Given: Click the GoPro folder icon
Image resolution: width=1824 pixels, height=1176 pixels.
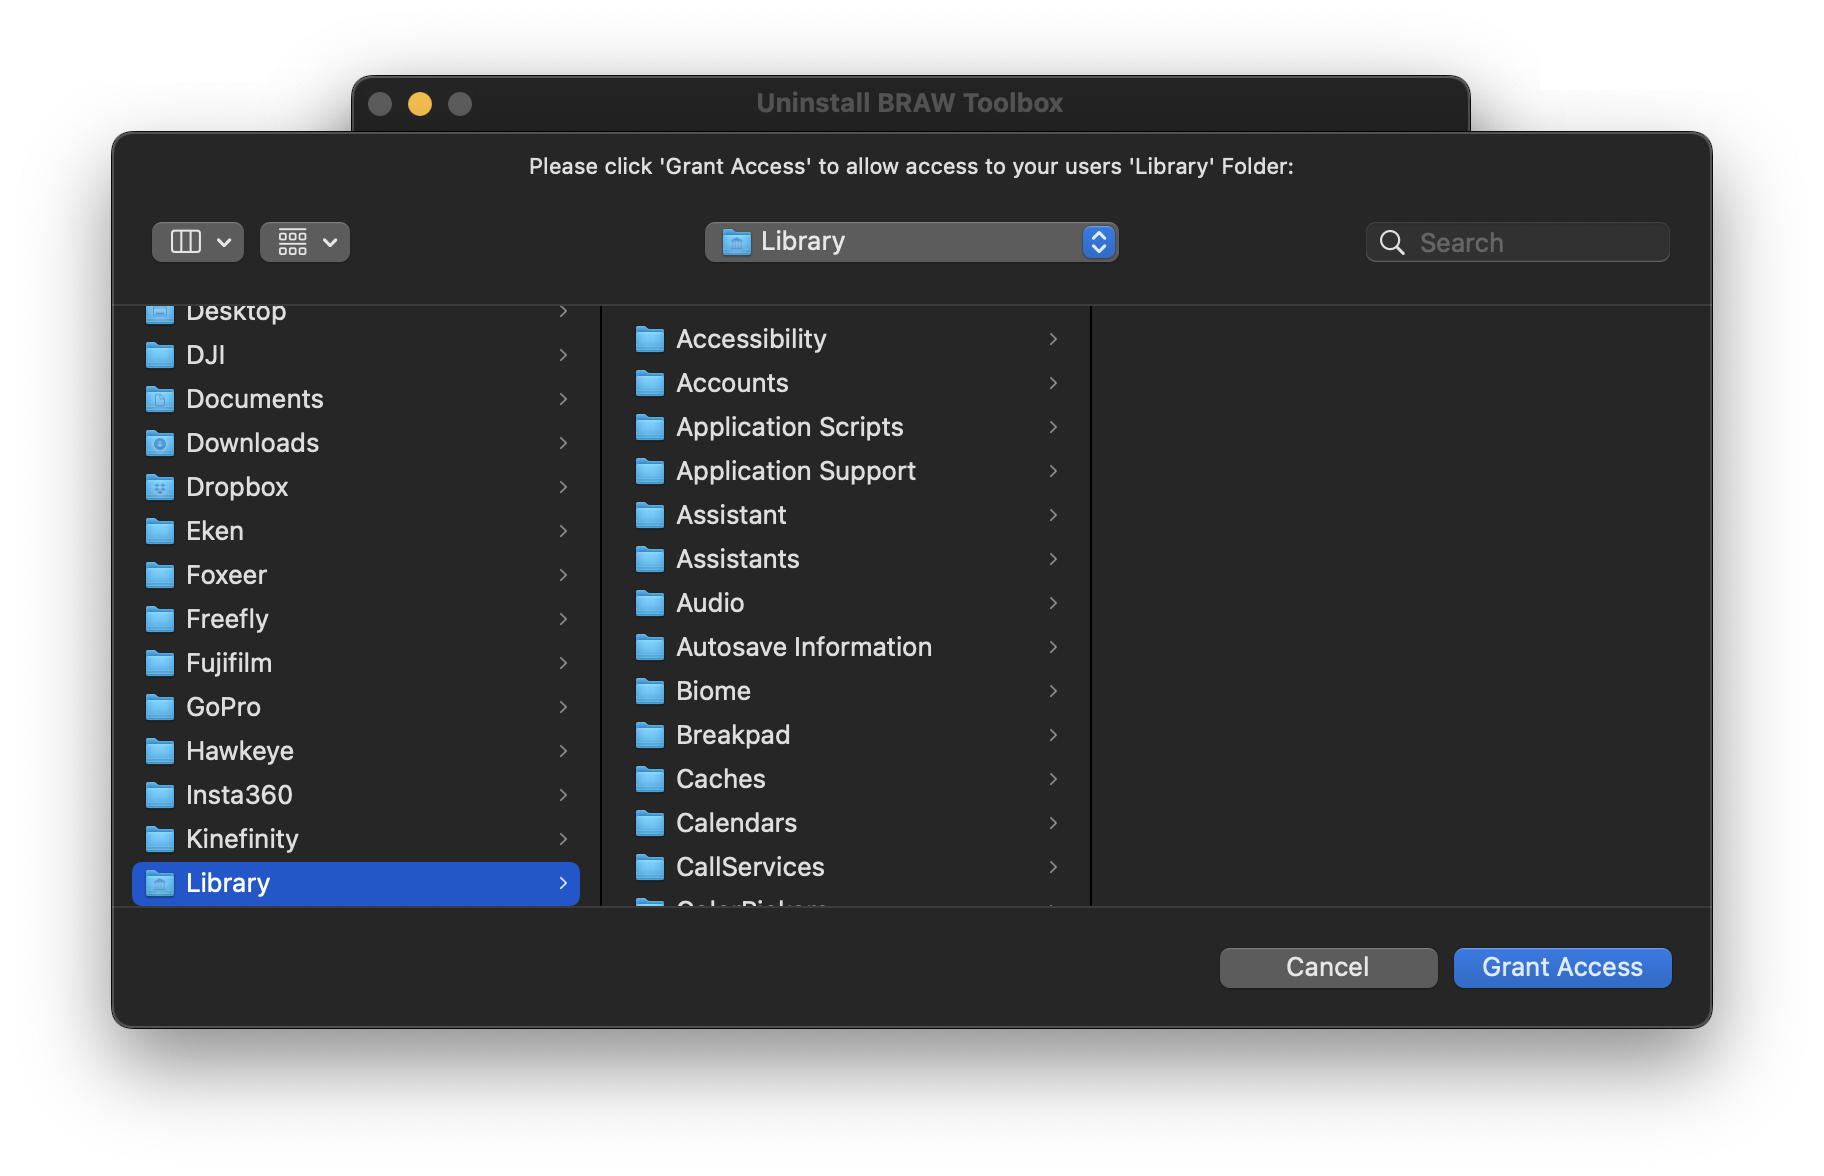Looking at the screenshot, I should 160,707.
